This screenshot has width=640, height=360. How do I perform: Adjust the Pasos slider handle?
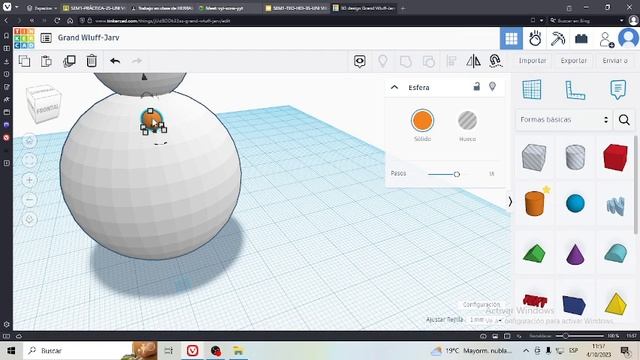[457, 174]
